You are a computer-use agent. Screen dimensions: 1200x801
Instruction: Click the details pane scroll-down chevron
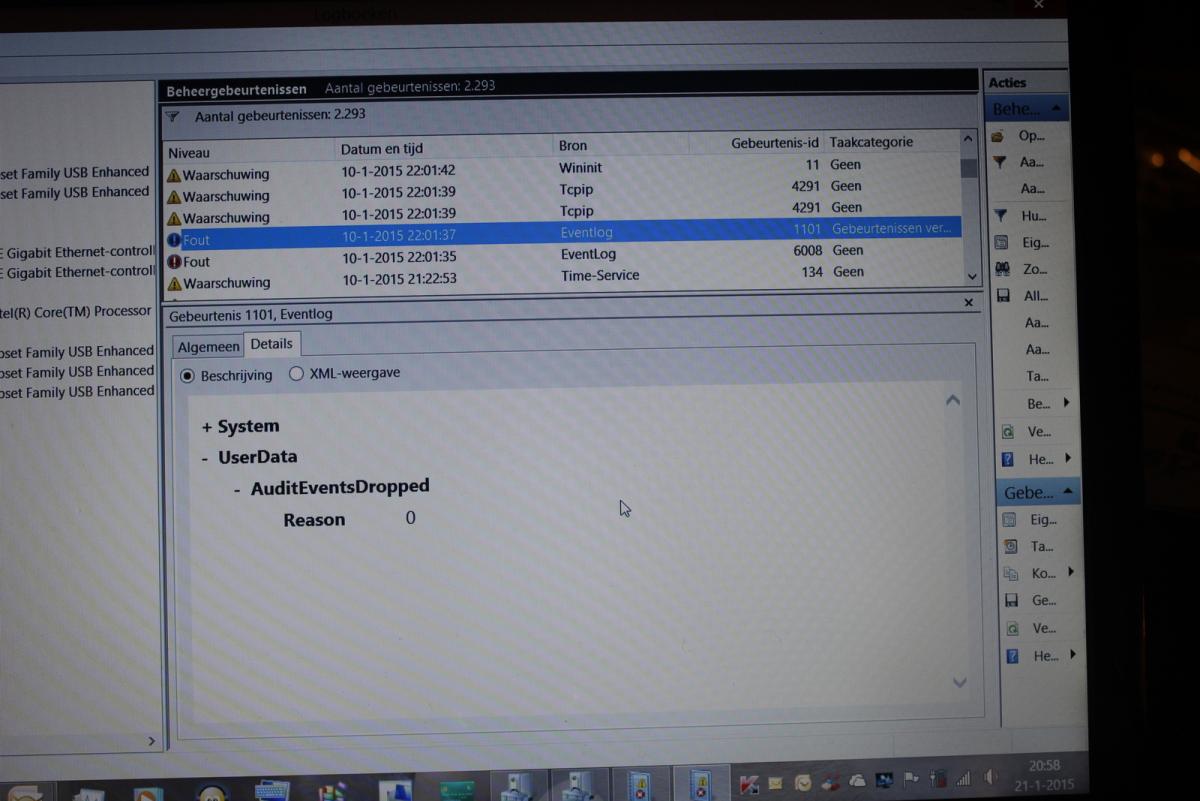tap(959, 682)
